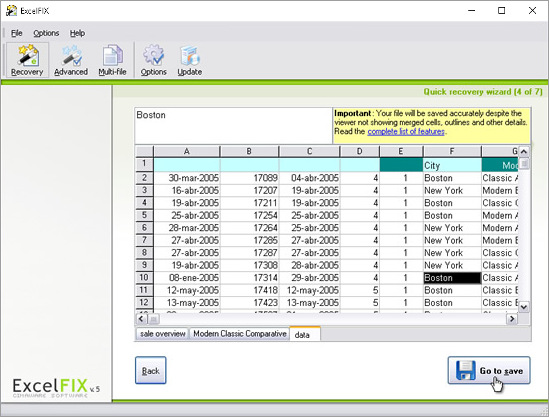Open the File menu
This screenshot has width=549, height=417.
point(16,33)
